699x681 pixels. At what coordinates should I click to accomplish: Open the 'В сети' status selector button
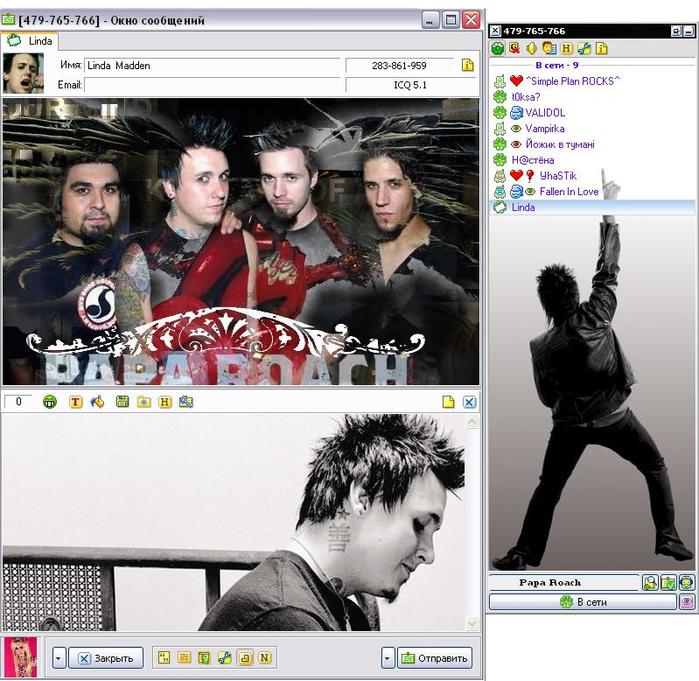[583, 602]
